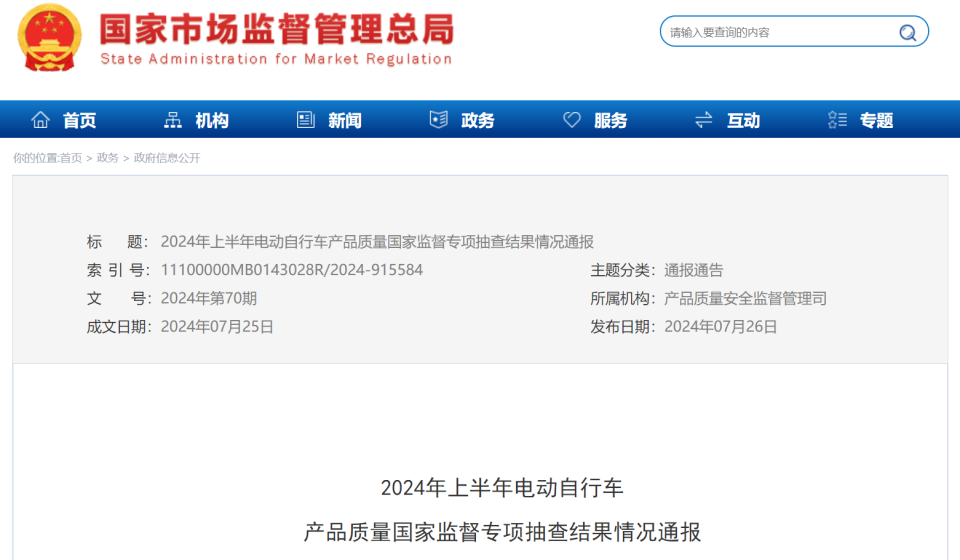The height and width of the screenshot is (560, 960).
Task: Click the services heart icon
Action: click(572, 120)
